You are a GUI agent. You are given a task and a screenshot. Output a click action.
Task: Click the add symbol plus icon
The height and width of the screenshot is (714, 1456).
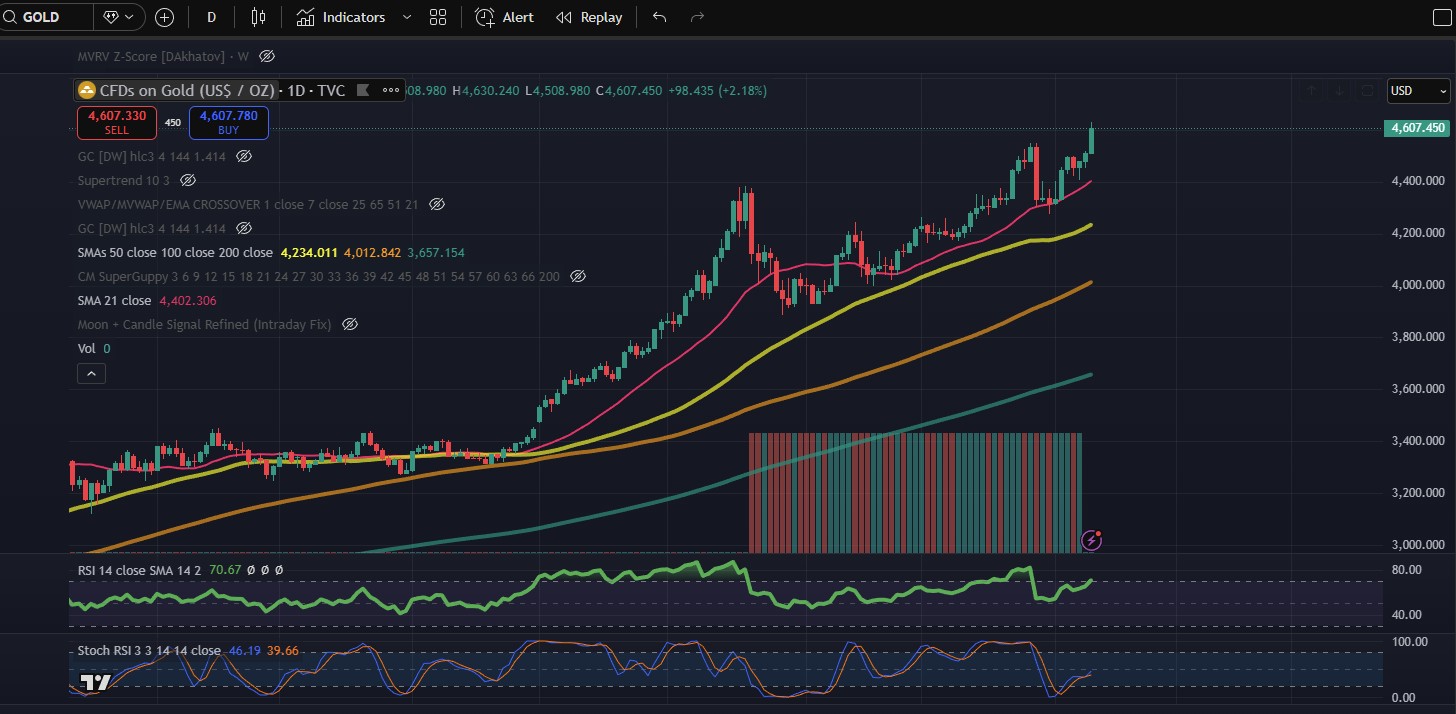coord(165,17)
